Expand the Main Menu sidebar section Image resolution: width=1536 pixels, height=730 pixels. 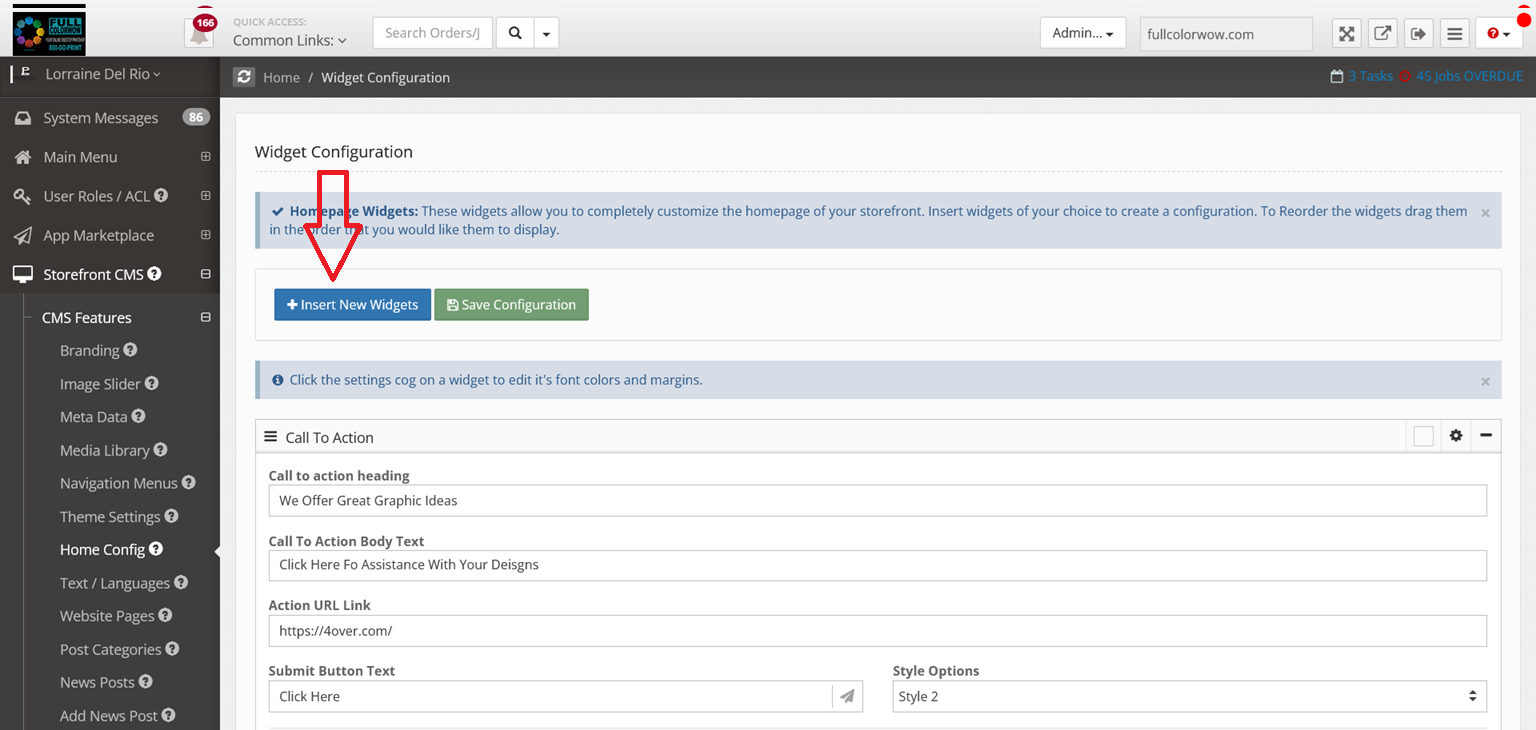coord(206,157)
